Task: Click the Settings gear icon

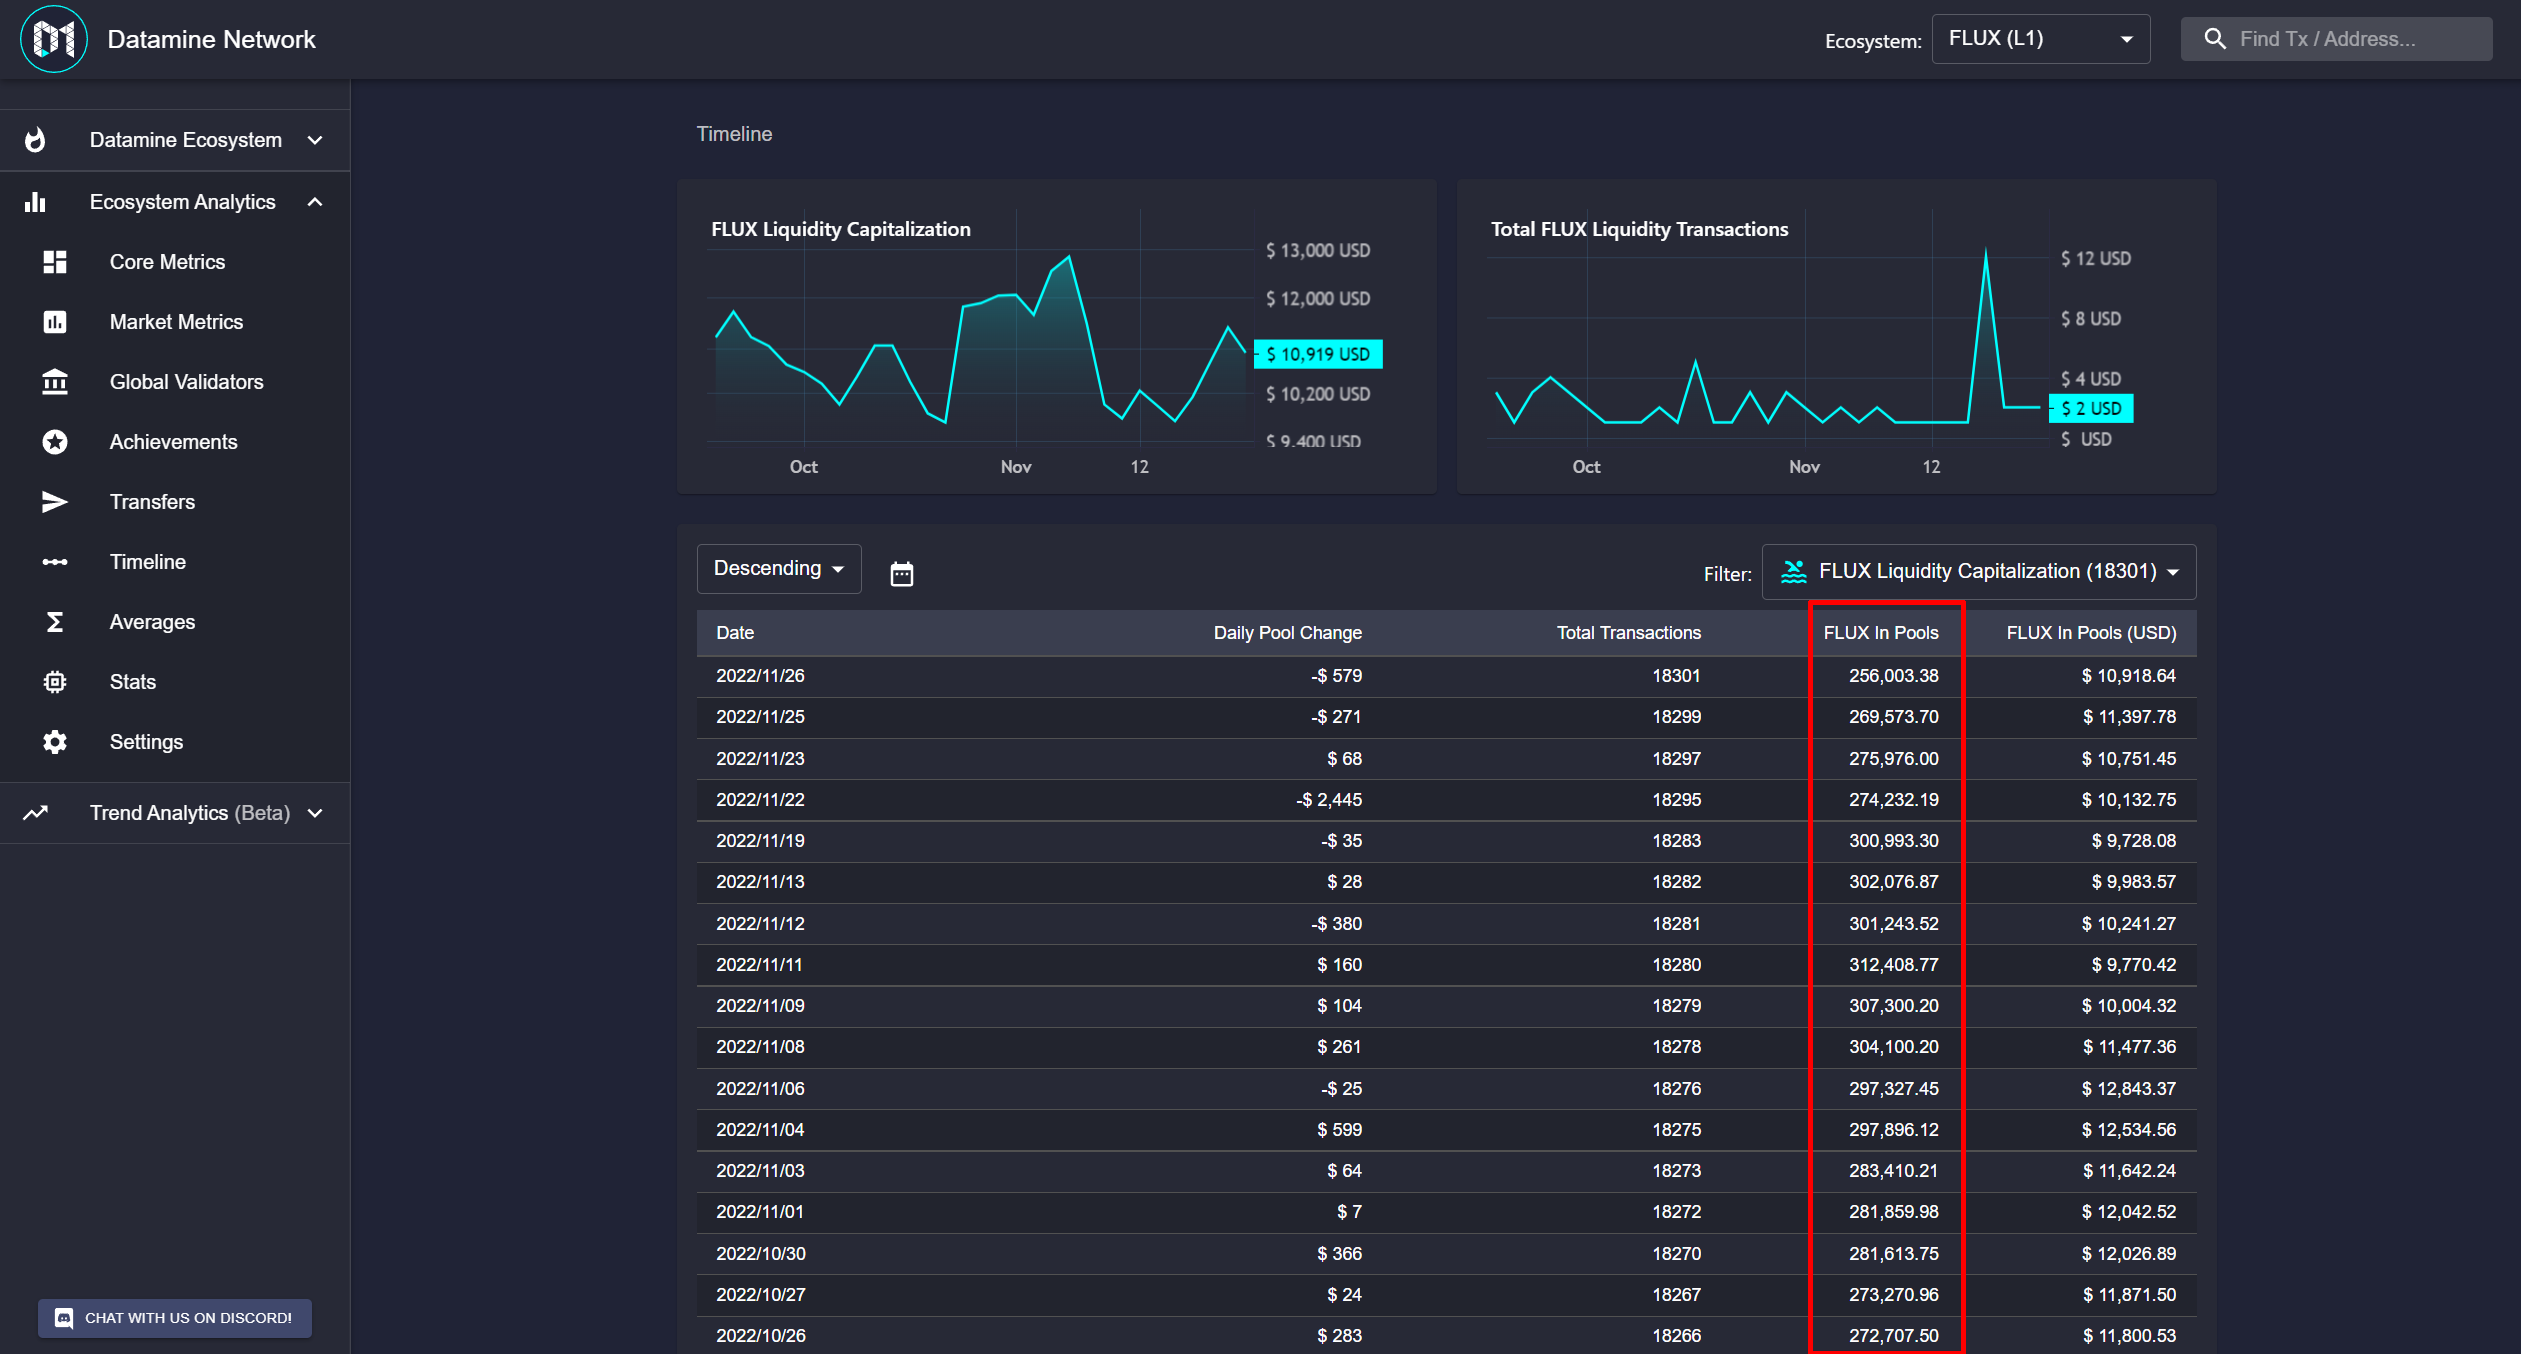Action: [x=55, y=742]
